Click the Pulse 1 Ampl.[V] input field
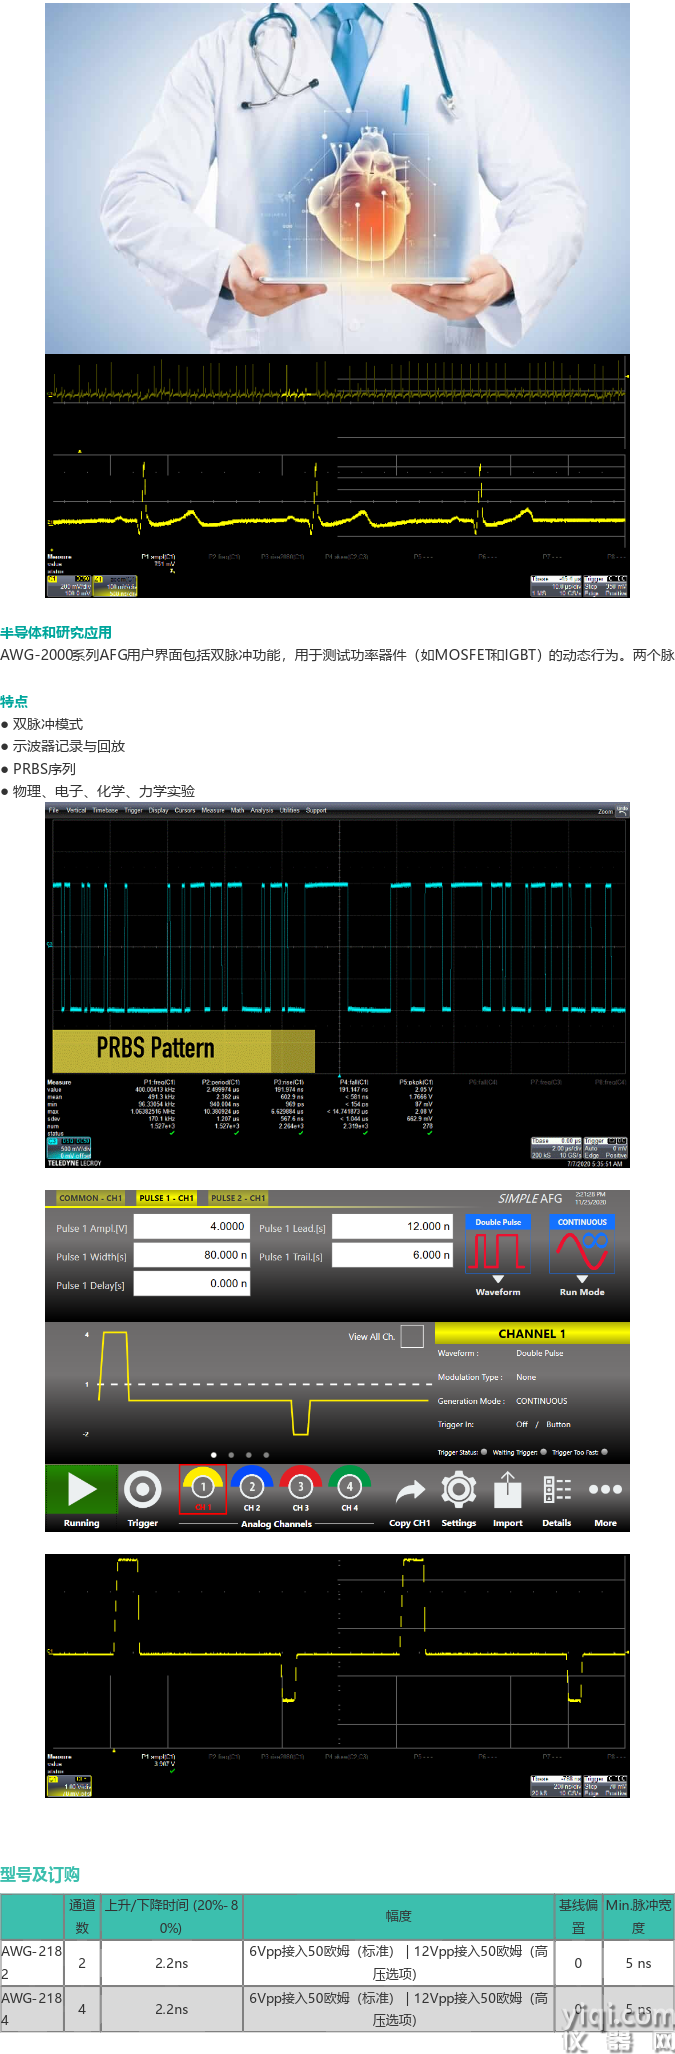This screenshot has height=2054, width=675. [x=191, y=1227]
